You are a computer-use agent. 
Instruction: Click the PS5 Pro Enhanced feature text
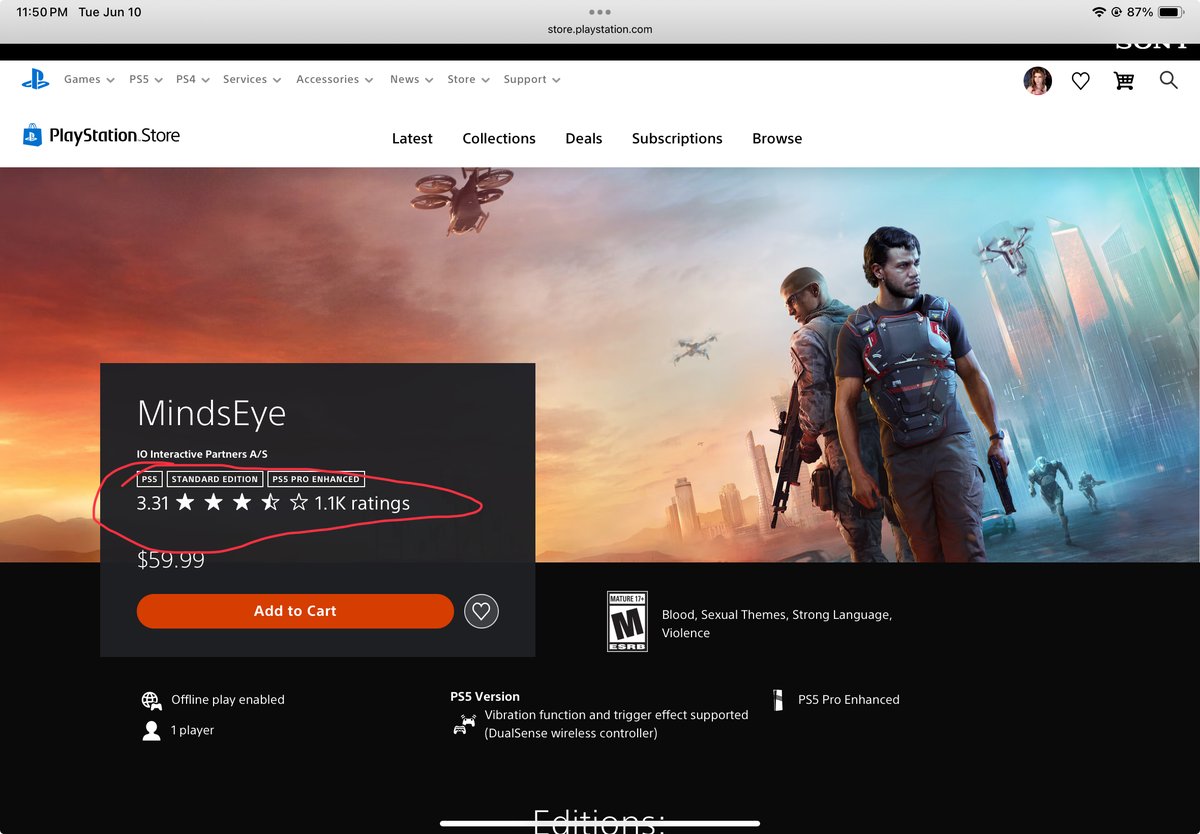coord(849,700)
